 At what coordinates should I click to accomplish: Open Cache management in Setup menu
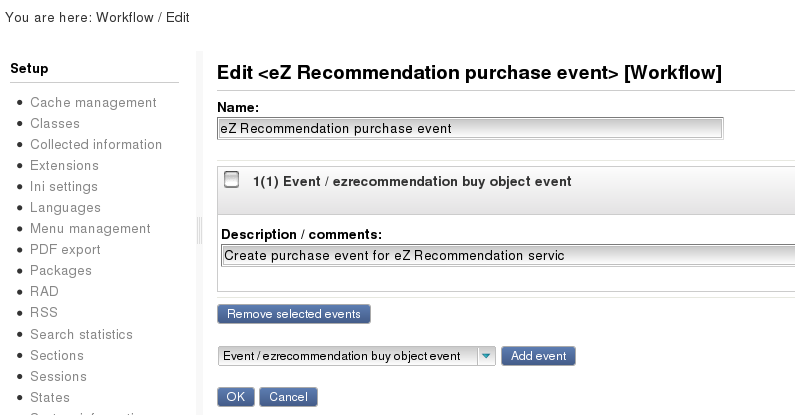pyautogui.click(x=93, y=102)
